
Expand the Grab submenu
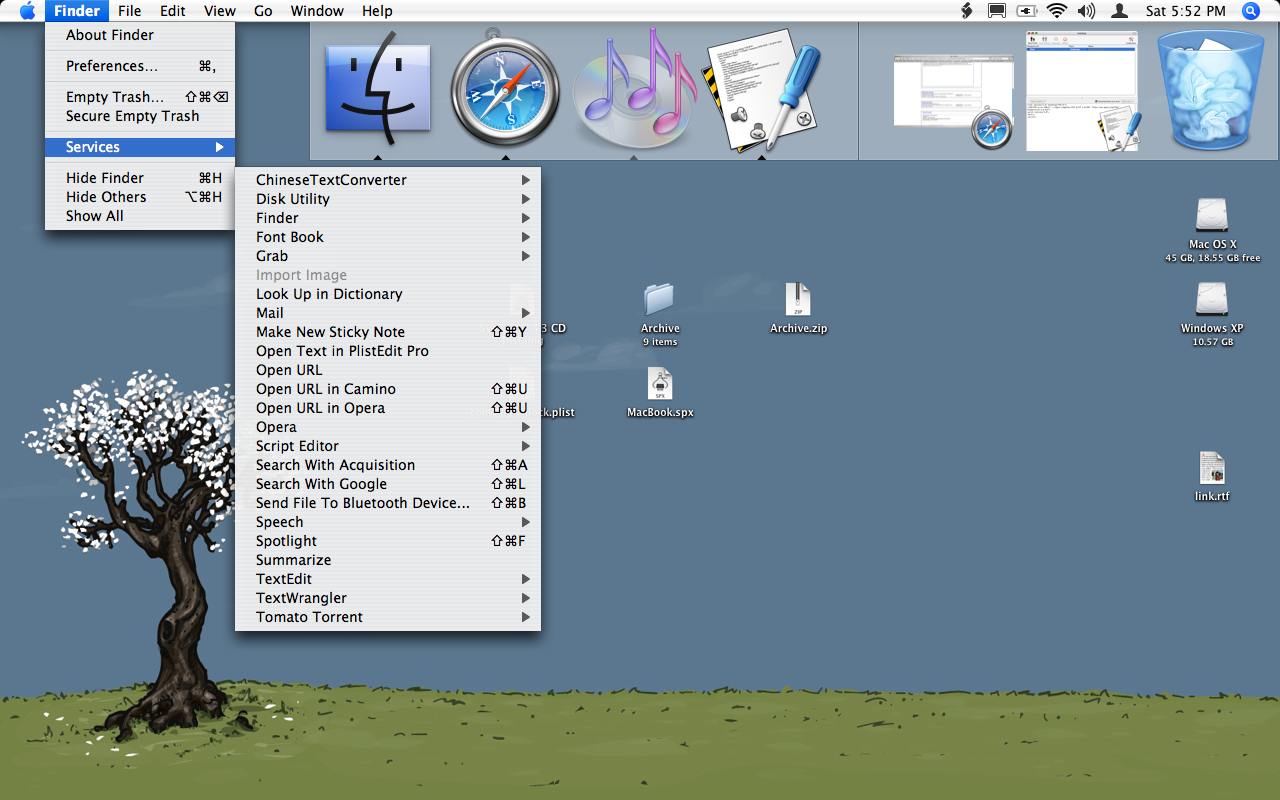point(388,256)
